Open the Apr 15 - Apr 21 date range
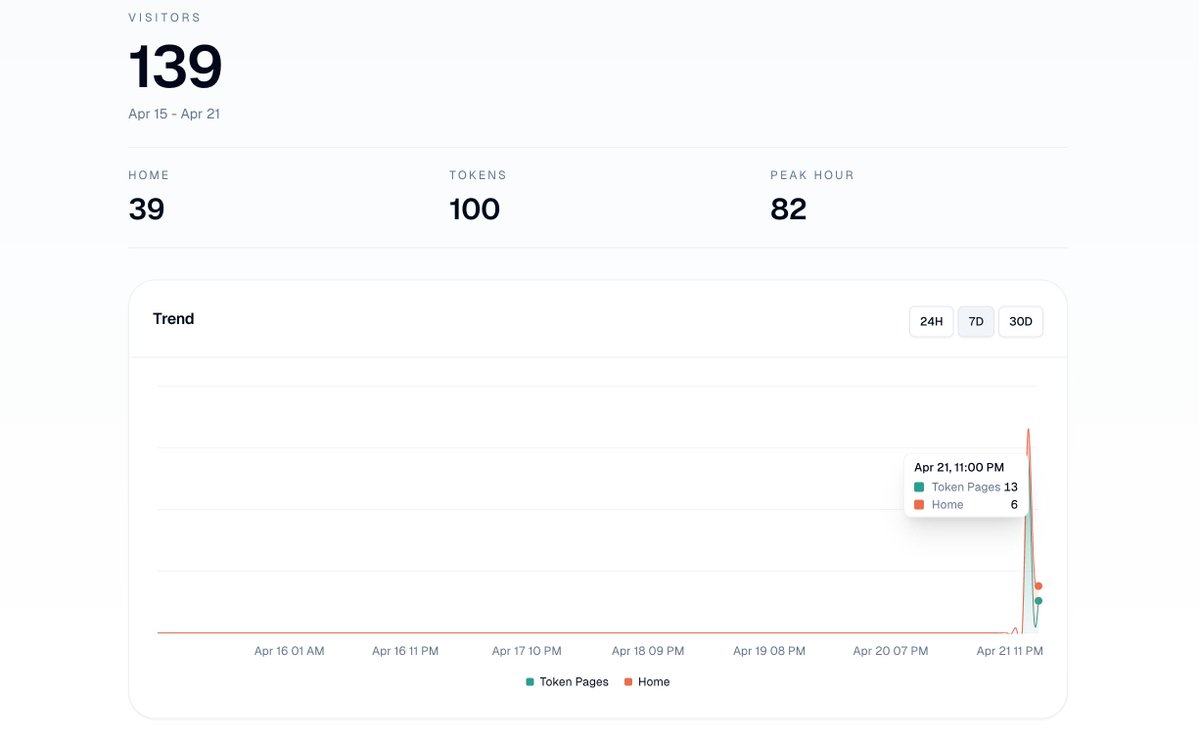 click(174, 113)
